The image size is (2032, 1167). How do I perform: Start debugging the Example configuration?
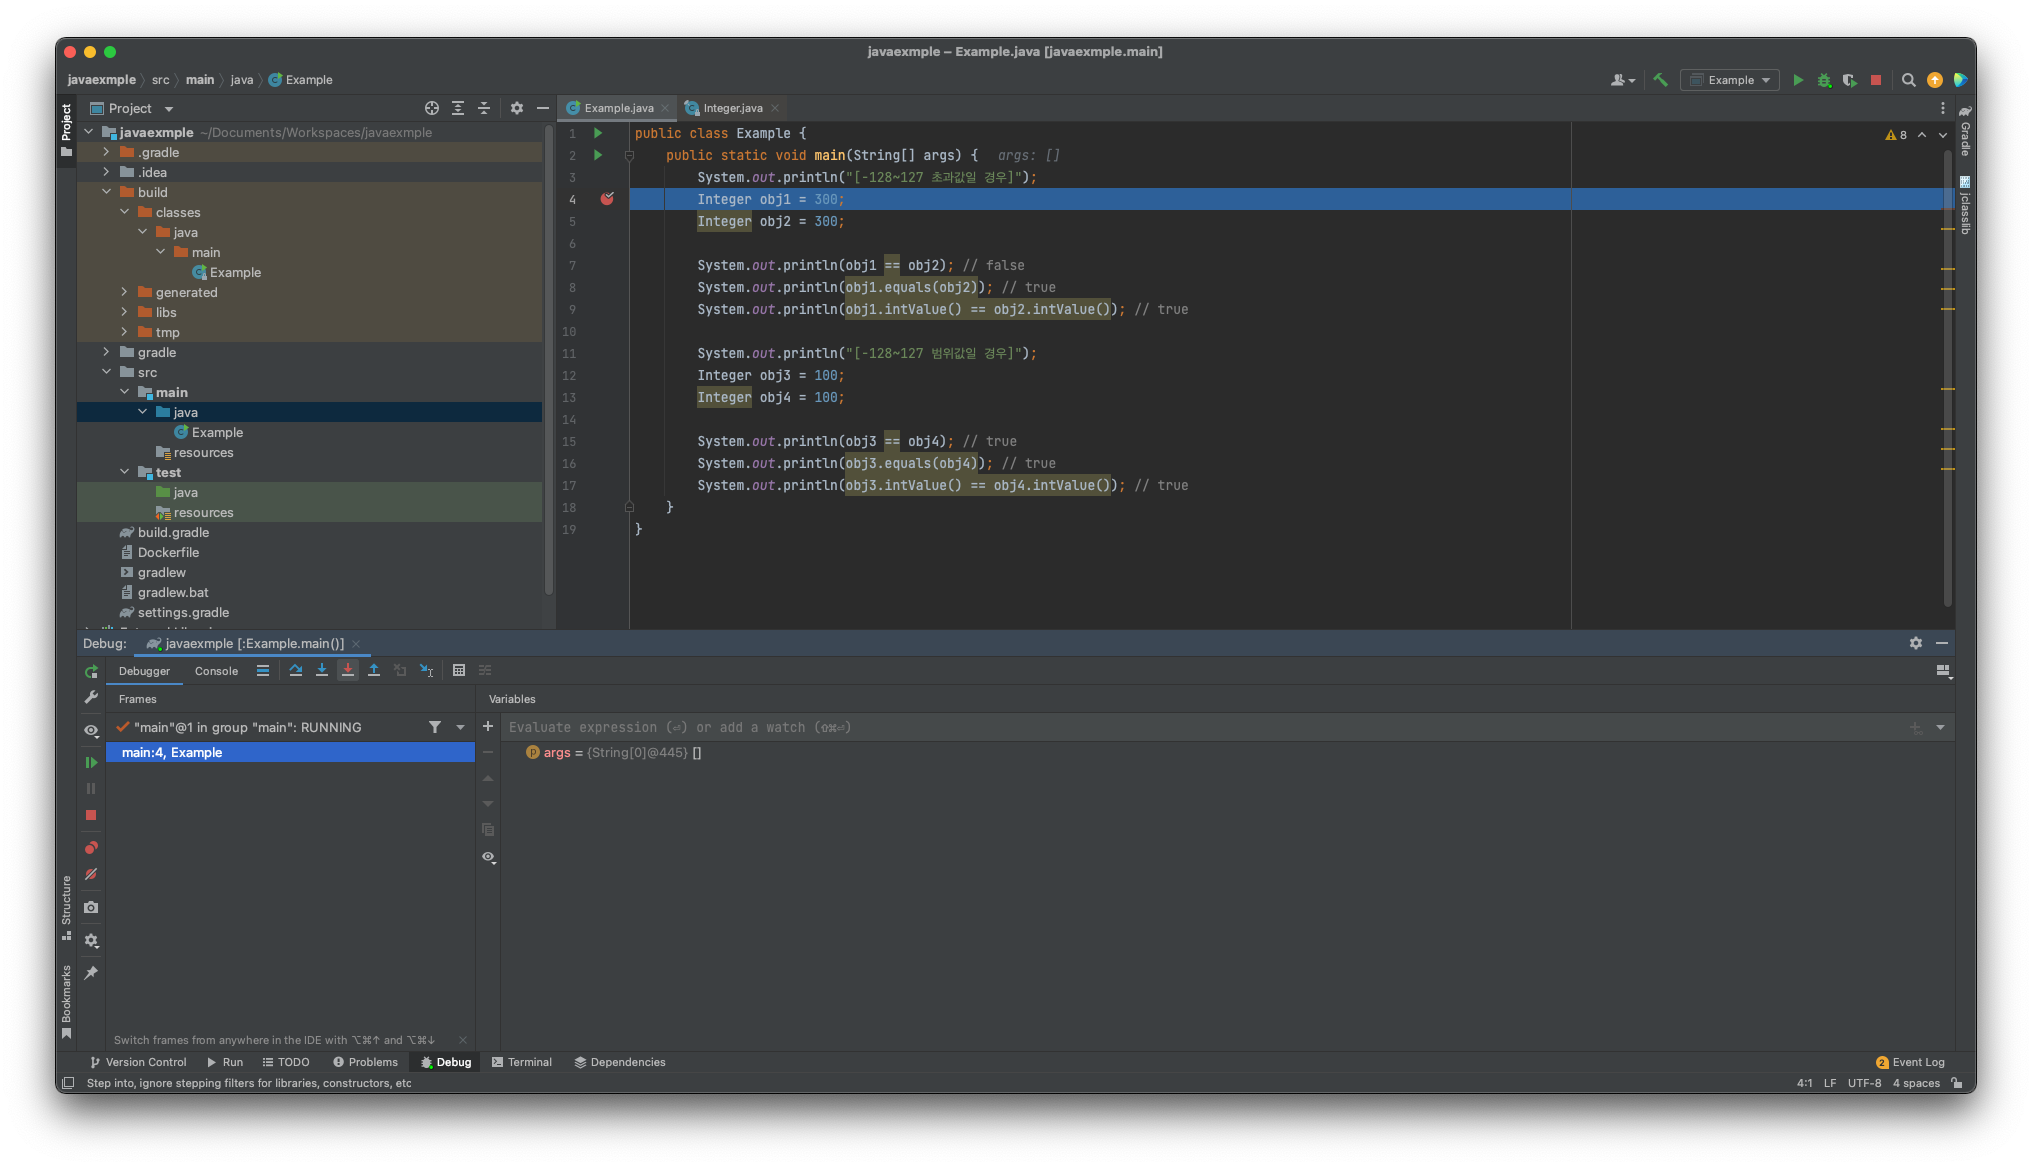[1824, 80]
